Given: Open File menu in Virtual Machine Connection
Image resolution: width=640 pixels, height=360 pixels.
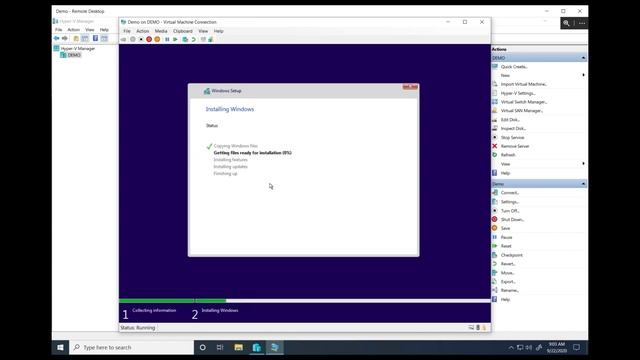Looking at the screenshot, I should [x=127, y=31].
